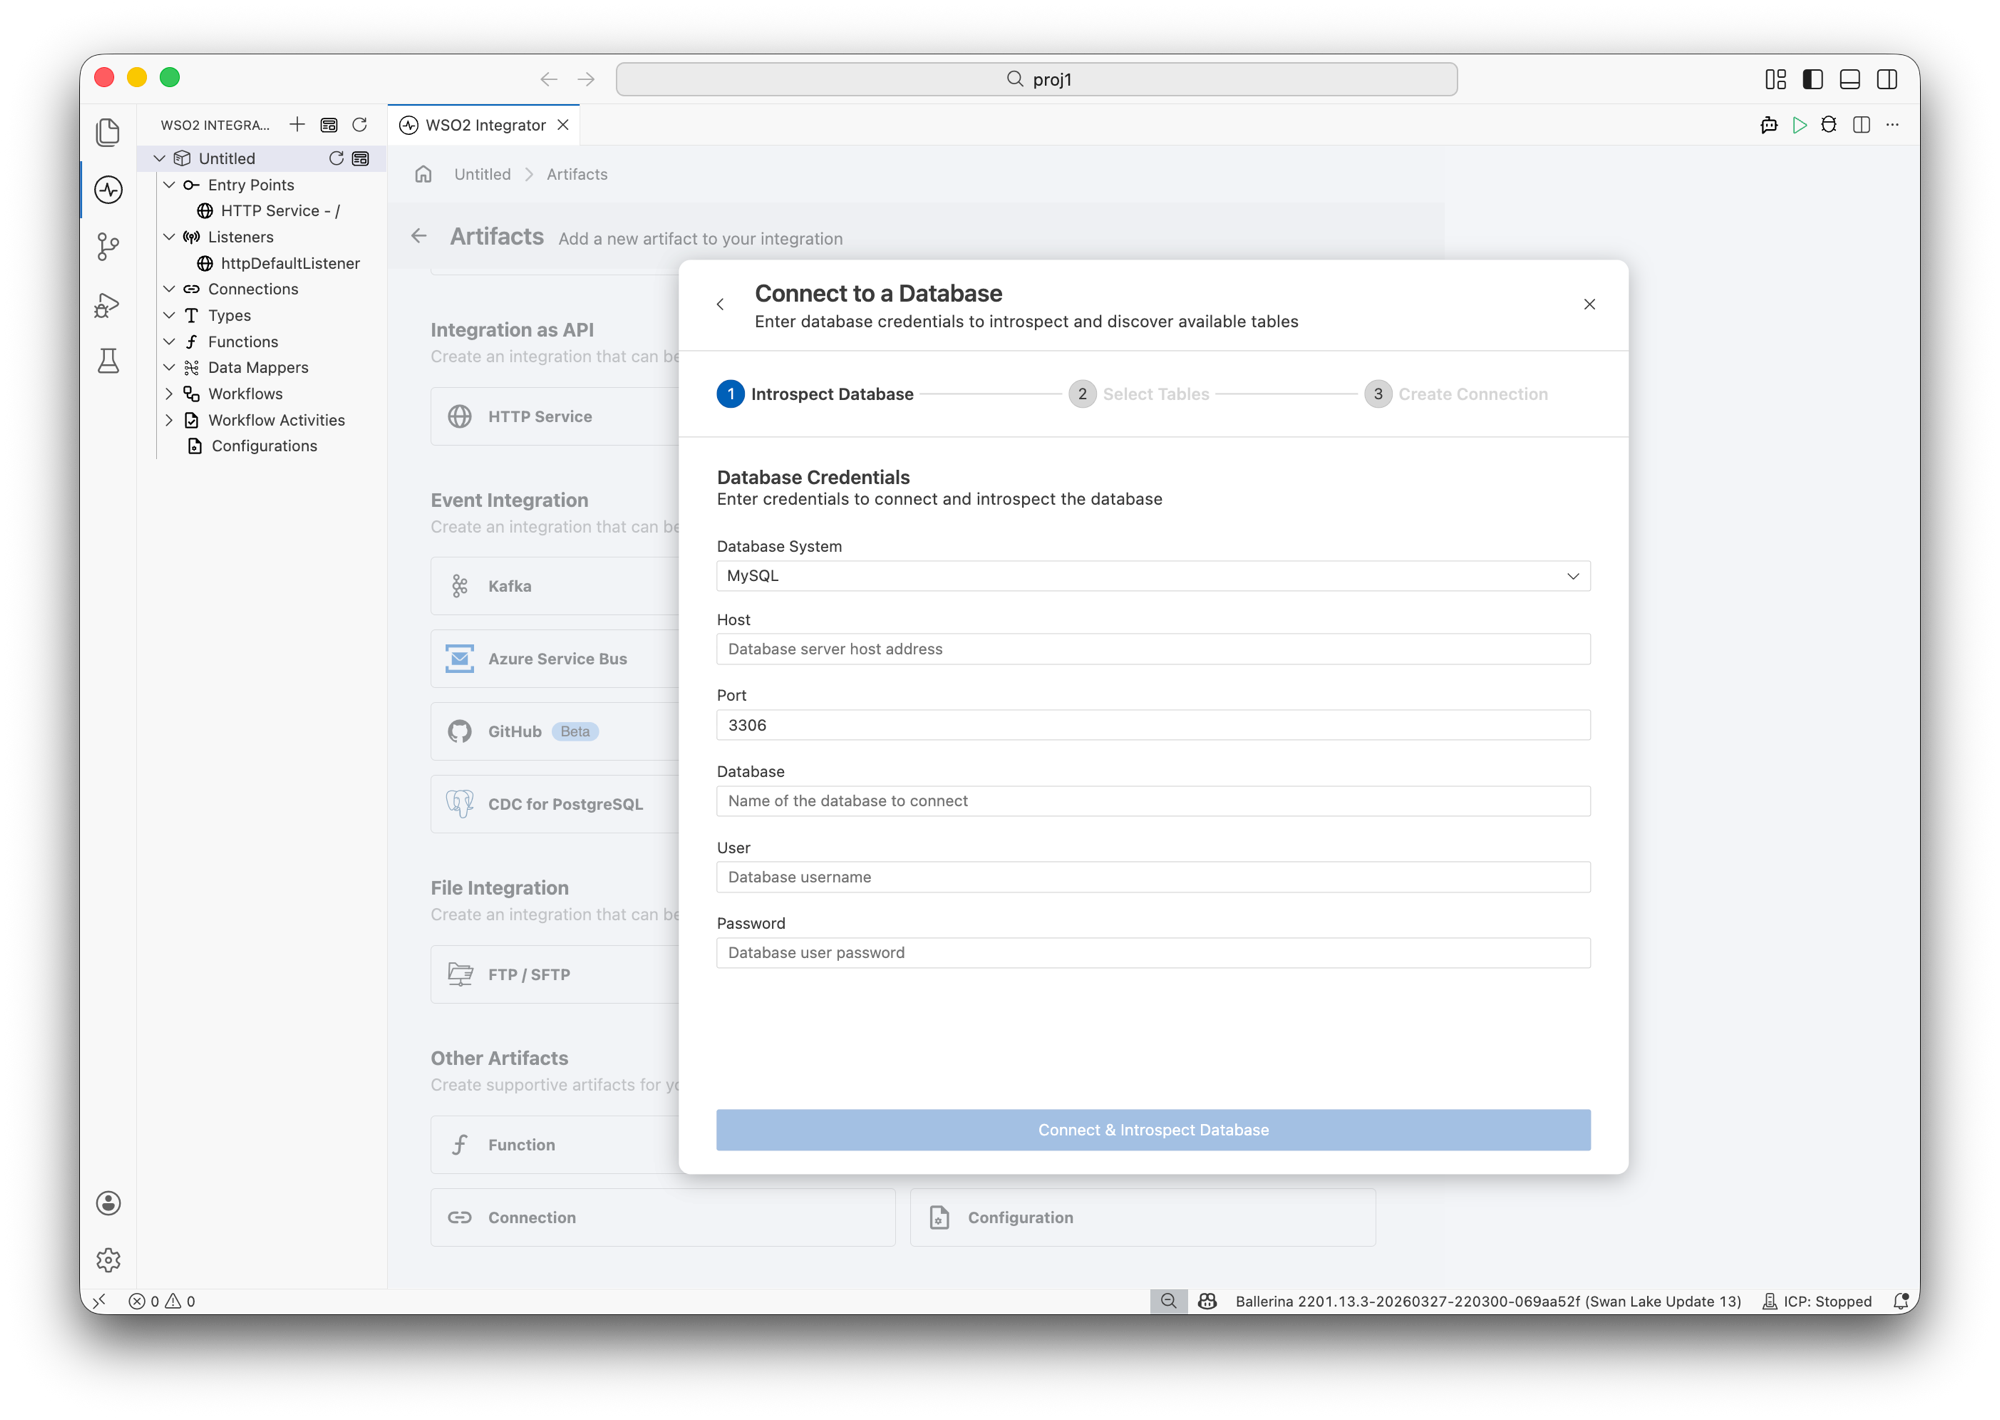Toggle the secondary side bar

[x=1887, y=79]
